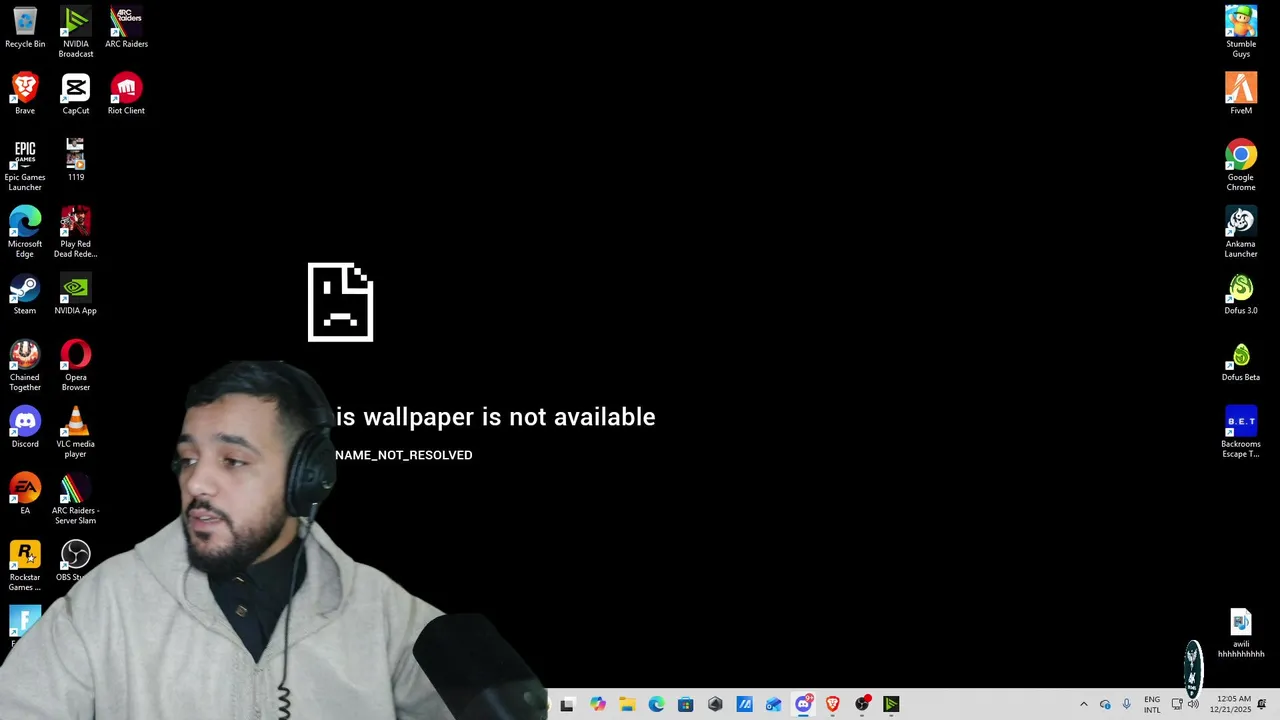The height and width of the screenshot is (720, 1280).
Task: Select the Chained Together game icon
Action: click(25, 365)
